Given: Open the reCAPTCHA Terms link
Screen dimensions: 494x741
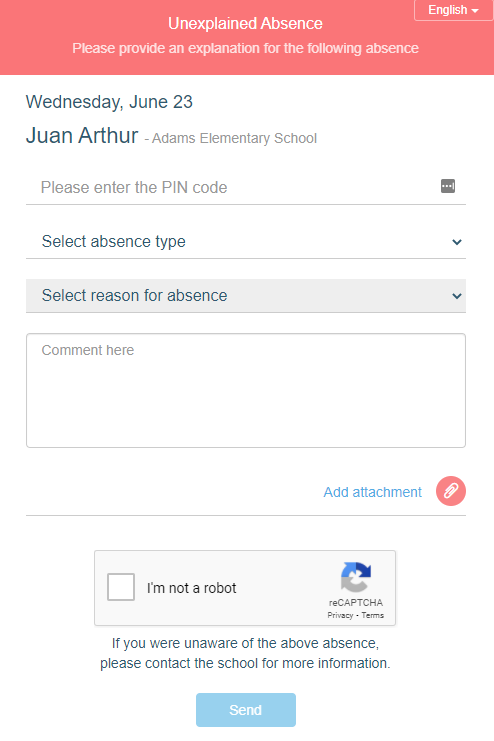Looking at the screenshot, I should coord(373,615).
